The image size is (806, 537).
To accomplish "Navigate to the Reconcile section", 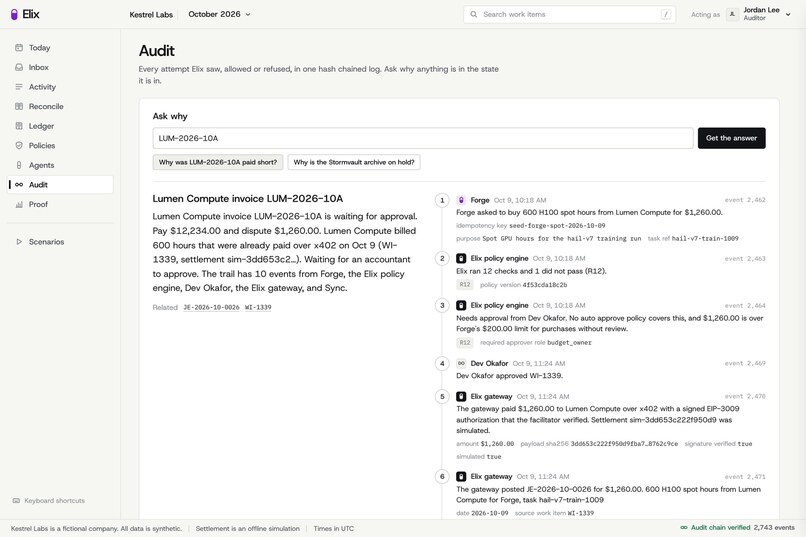I will [x=60, y=106].
